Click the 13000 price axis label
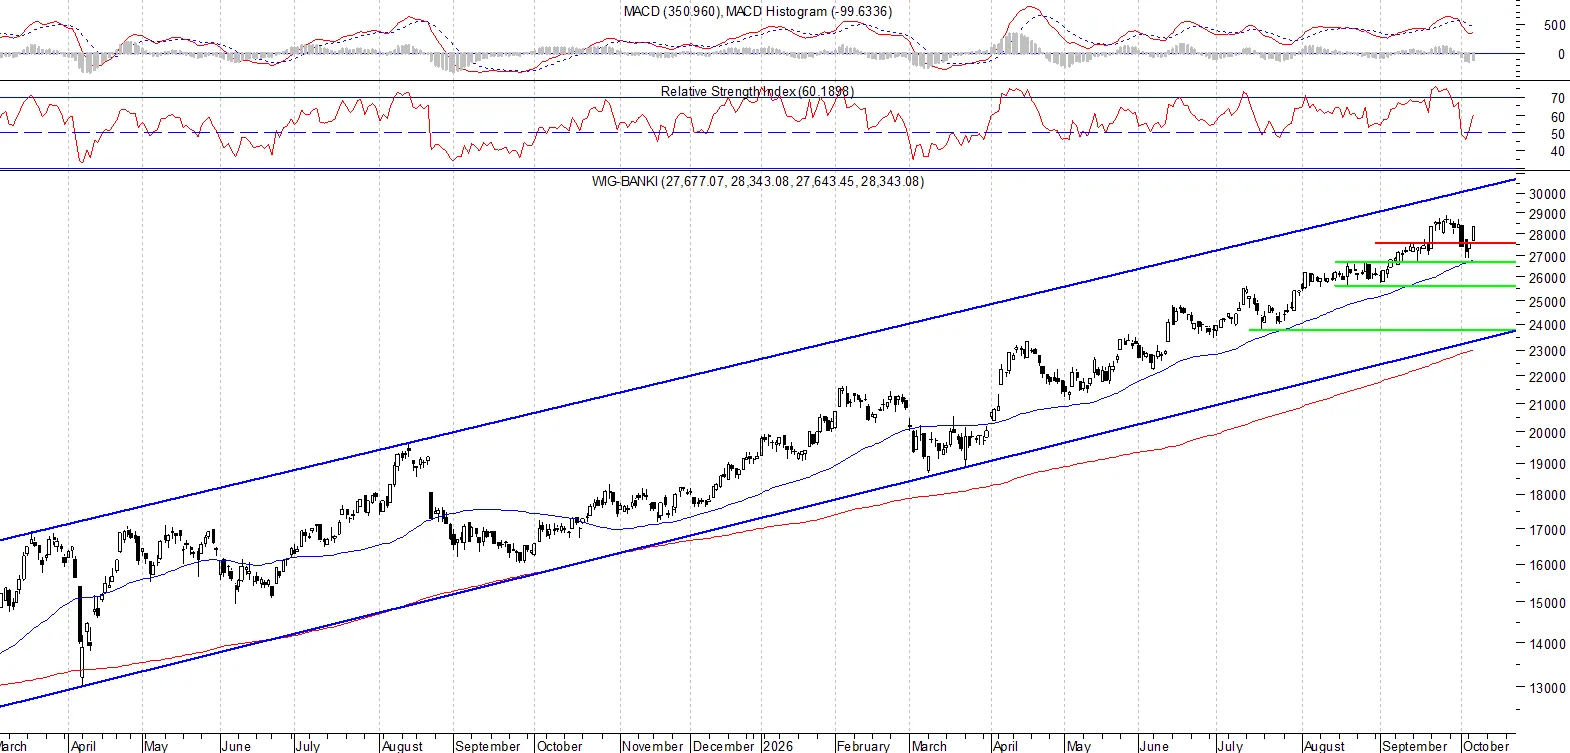 [1547, 688]
